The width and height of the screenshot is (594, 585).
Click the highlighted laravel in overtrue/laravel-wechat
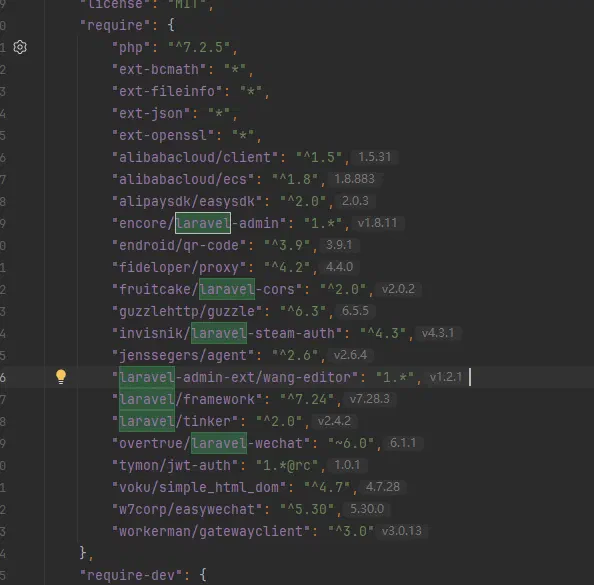pyautogui.click(x=219, y=443)
